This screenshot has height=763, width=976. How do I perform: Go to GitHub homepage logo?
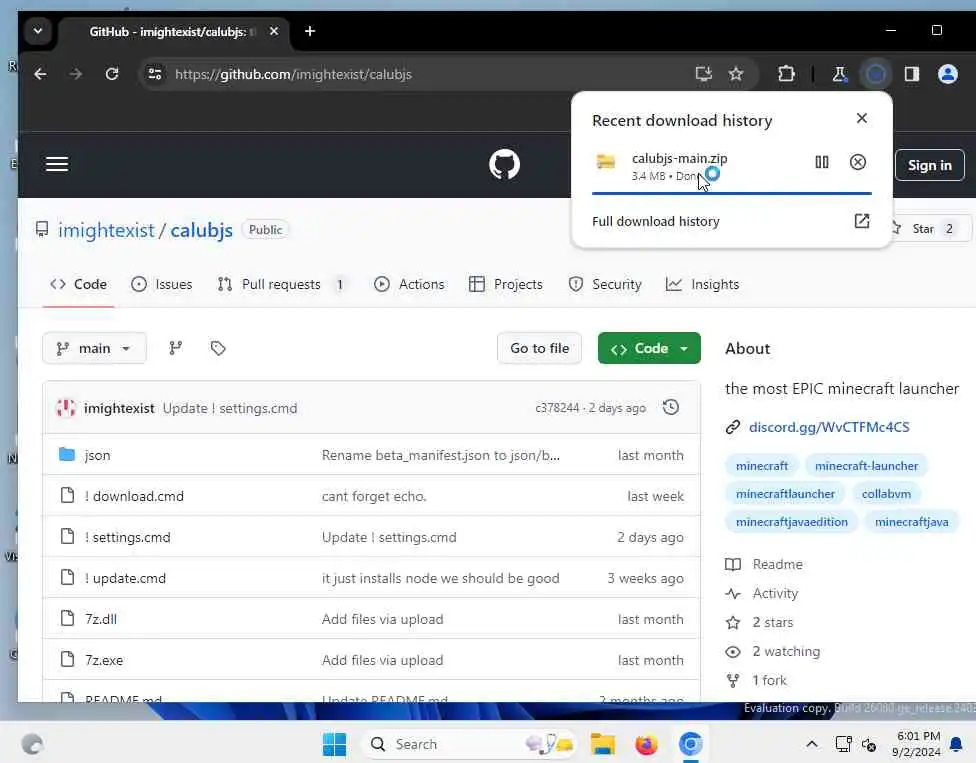coord(504,164)
